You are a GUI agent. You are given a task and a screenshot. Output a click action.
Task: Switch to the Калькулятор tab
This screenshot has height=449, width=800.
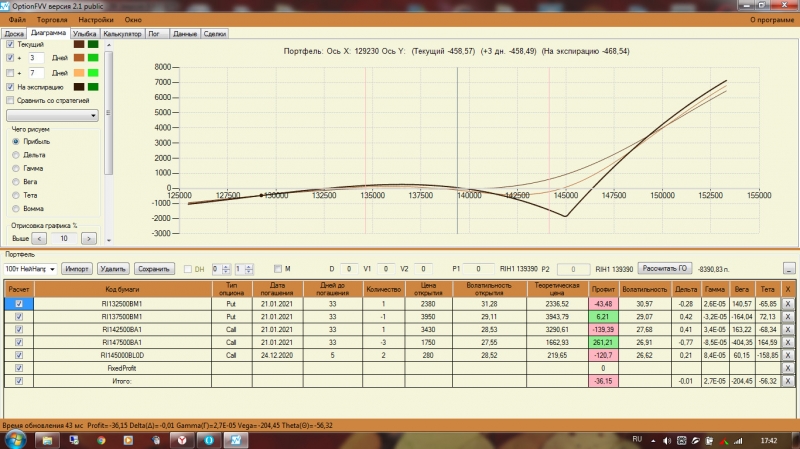(x=122, y=34)
